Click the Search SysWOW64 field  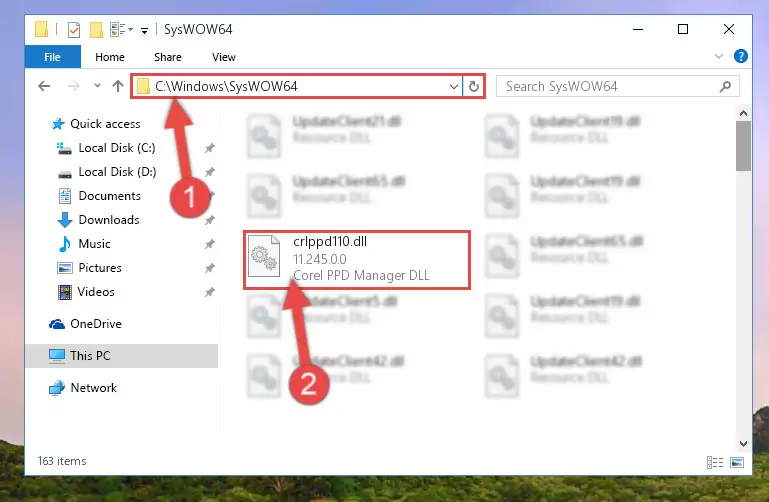pos(617,86)
